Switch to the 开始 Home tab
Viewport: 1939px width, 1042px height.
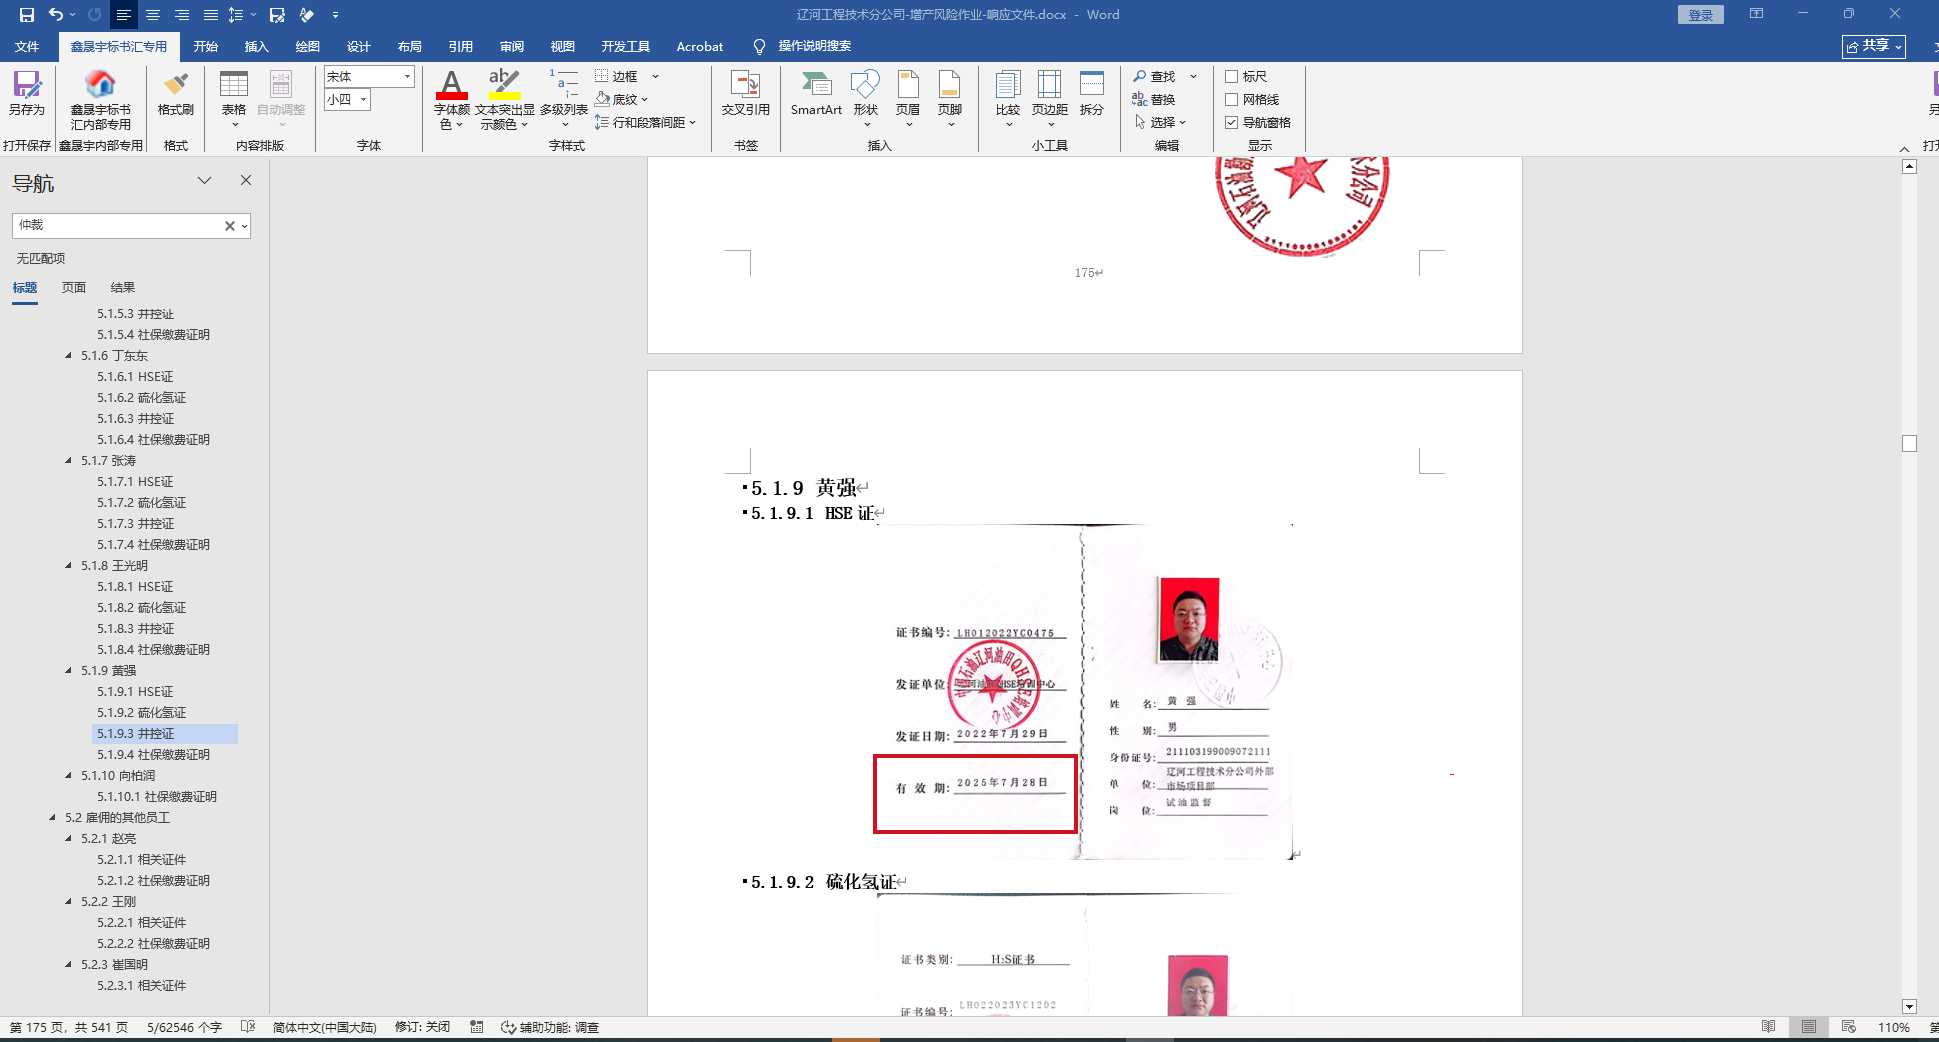[x=206, y=46]
